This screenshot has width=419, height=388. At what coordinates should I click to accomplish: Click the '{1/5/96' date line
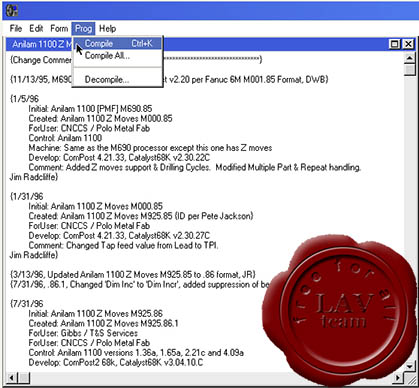click(x=24, y=99)
